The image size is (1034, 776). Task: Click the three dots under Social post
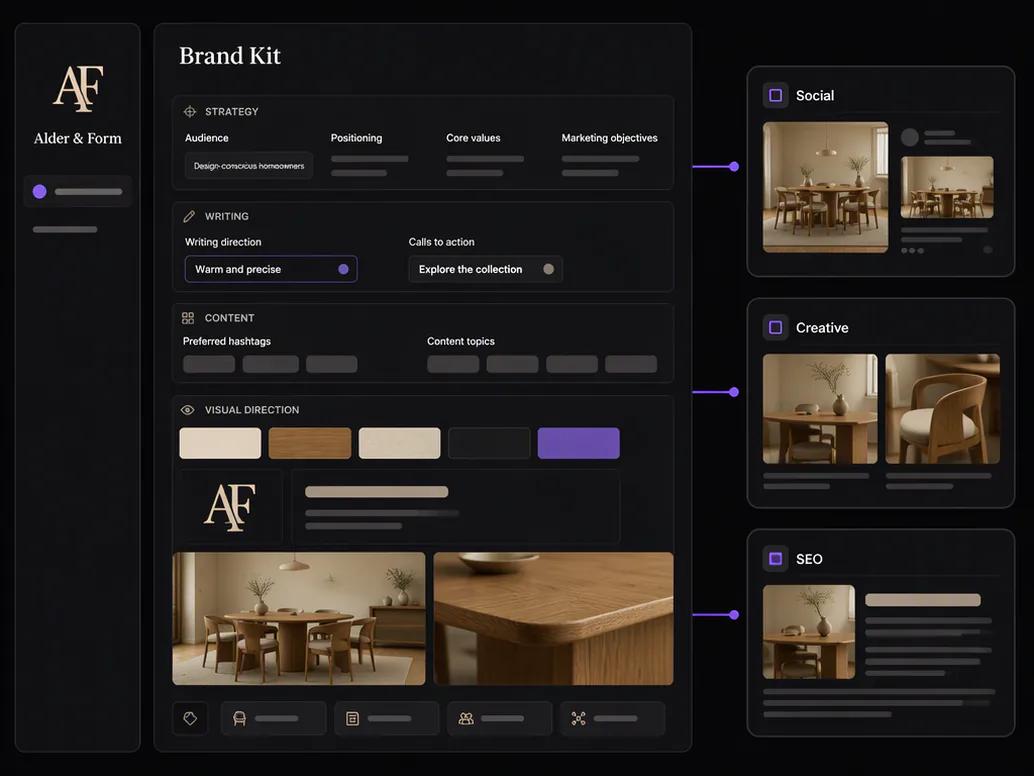pyautogui.click(x=912, y=251)
